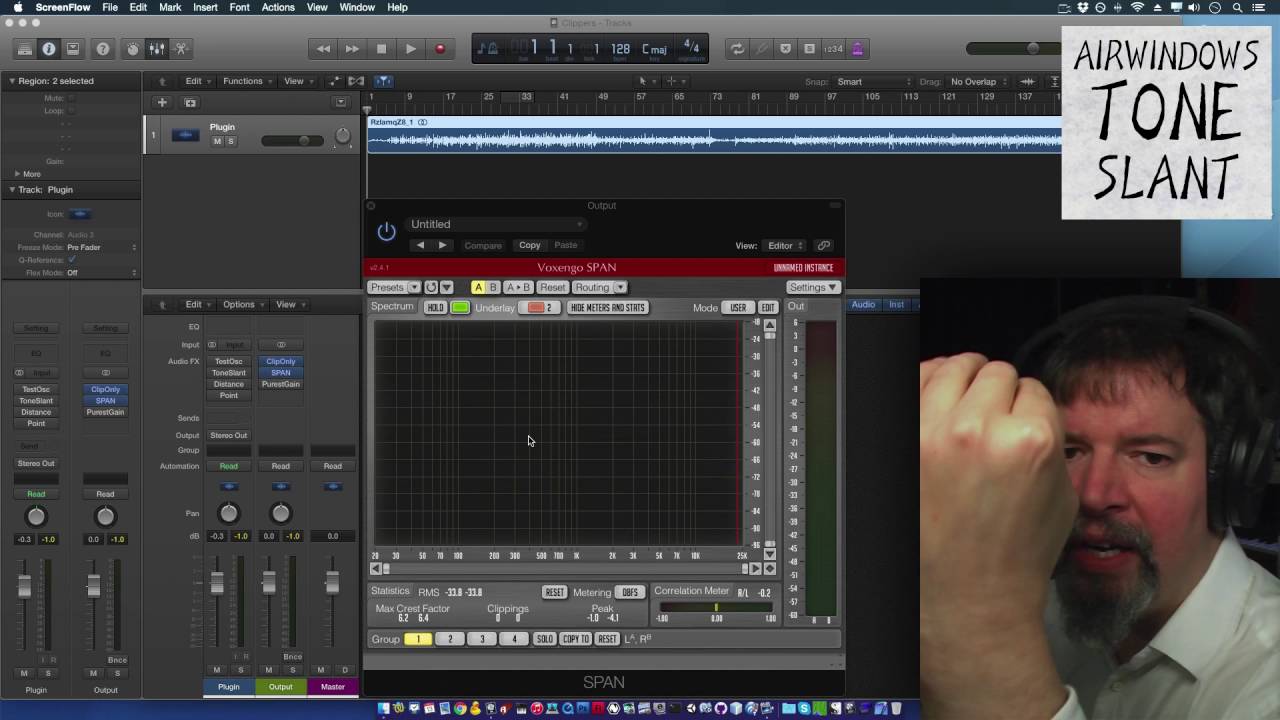Click the Mode EDIT button

[x=768, y=307]
